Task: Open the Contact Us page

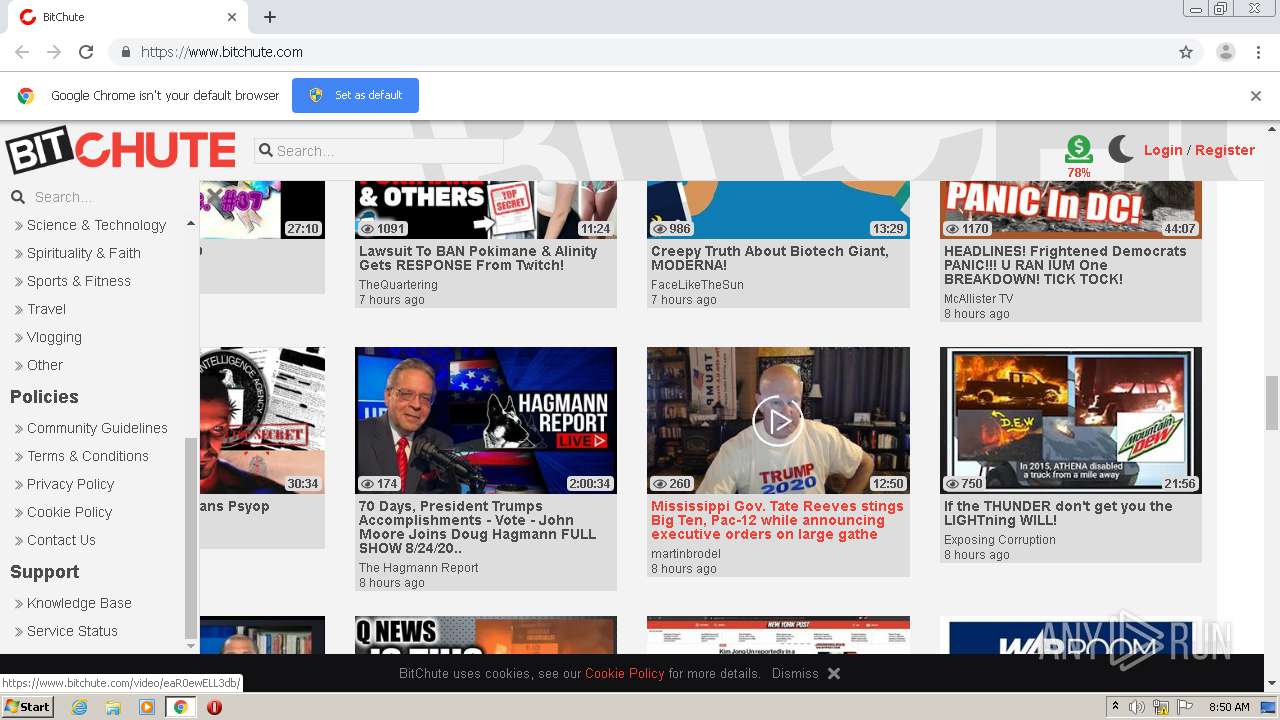Action: point(61,540)
